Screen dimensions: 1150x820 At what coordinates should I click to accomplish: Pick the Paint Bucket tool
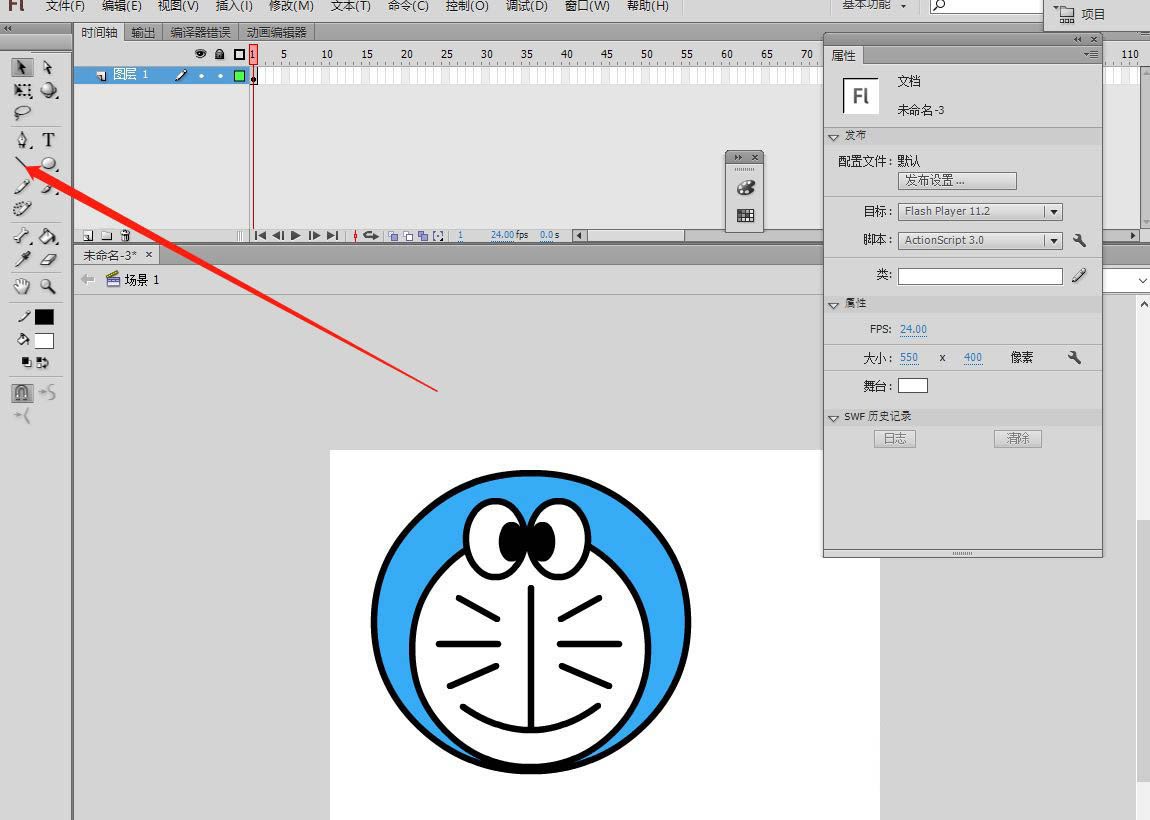(48, 237)
